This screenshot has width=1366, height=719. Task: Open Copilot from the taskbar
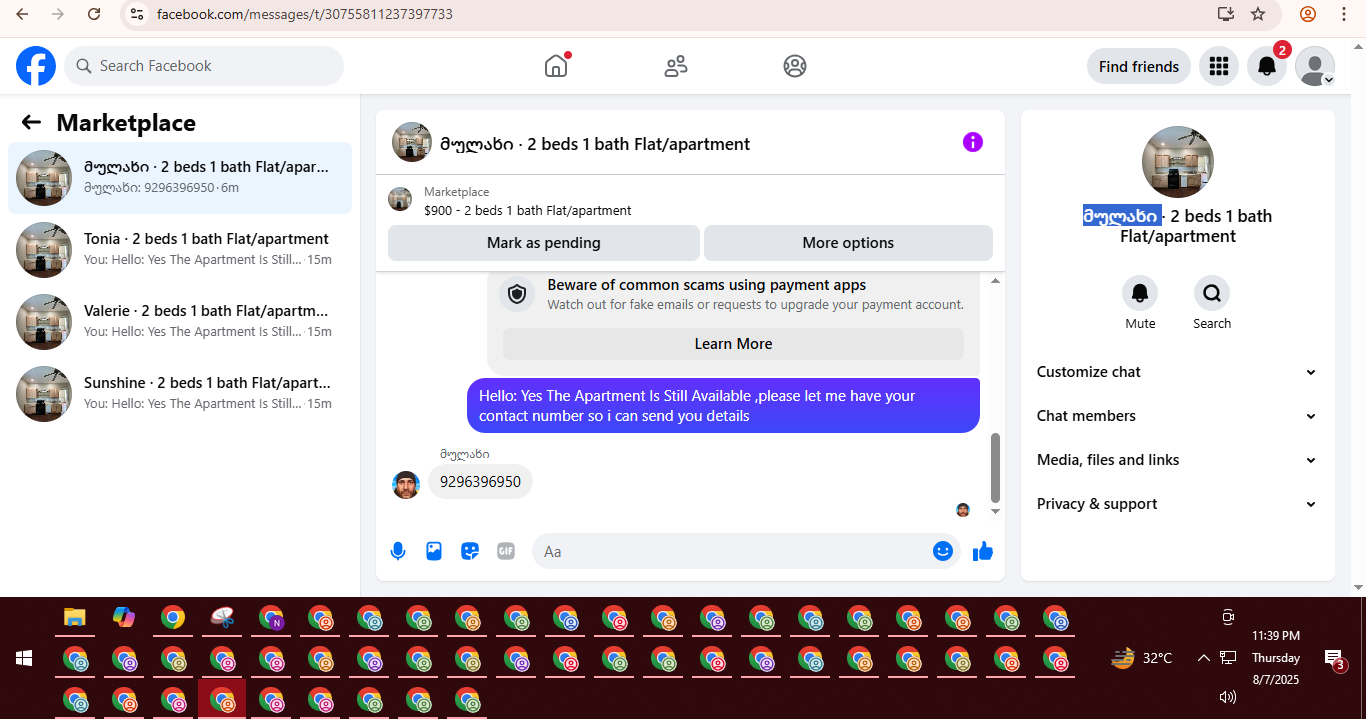[124, 618]
